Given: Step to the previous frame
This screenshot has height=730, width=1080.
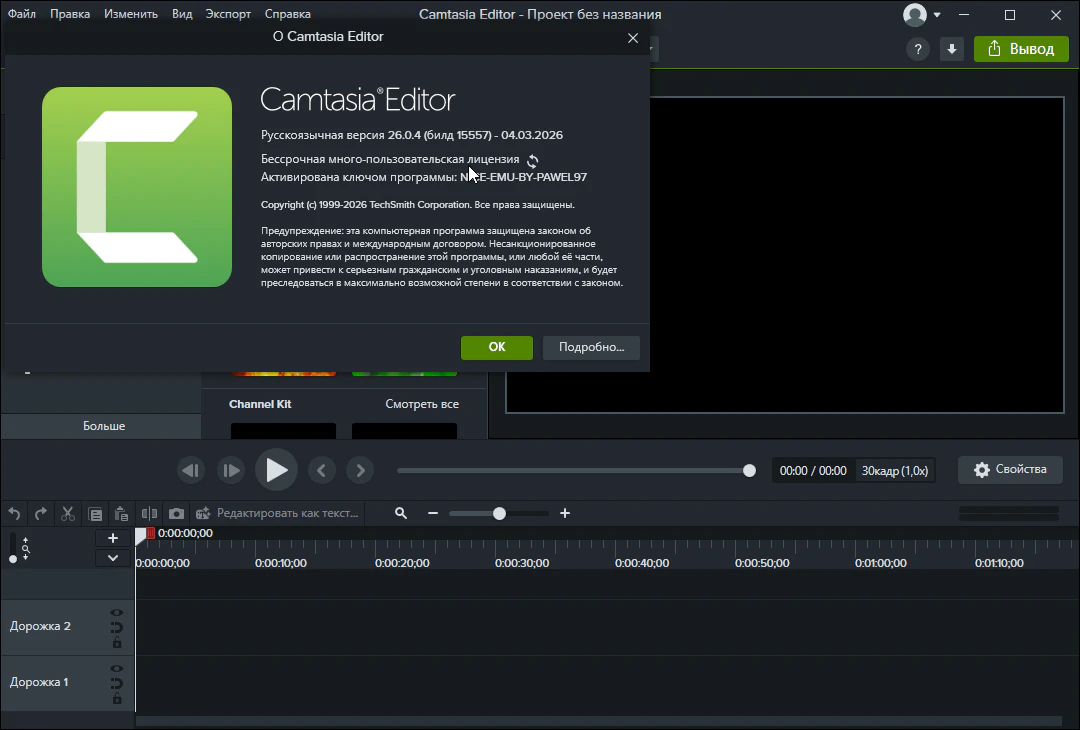Looking at the screenshot, I should coord(190,470).
